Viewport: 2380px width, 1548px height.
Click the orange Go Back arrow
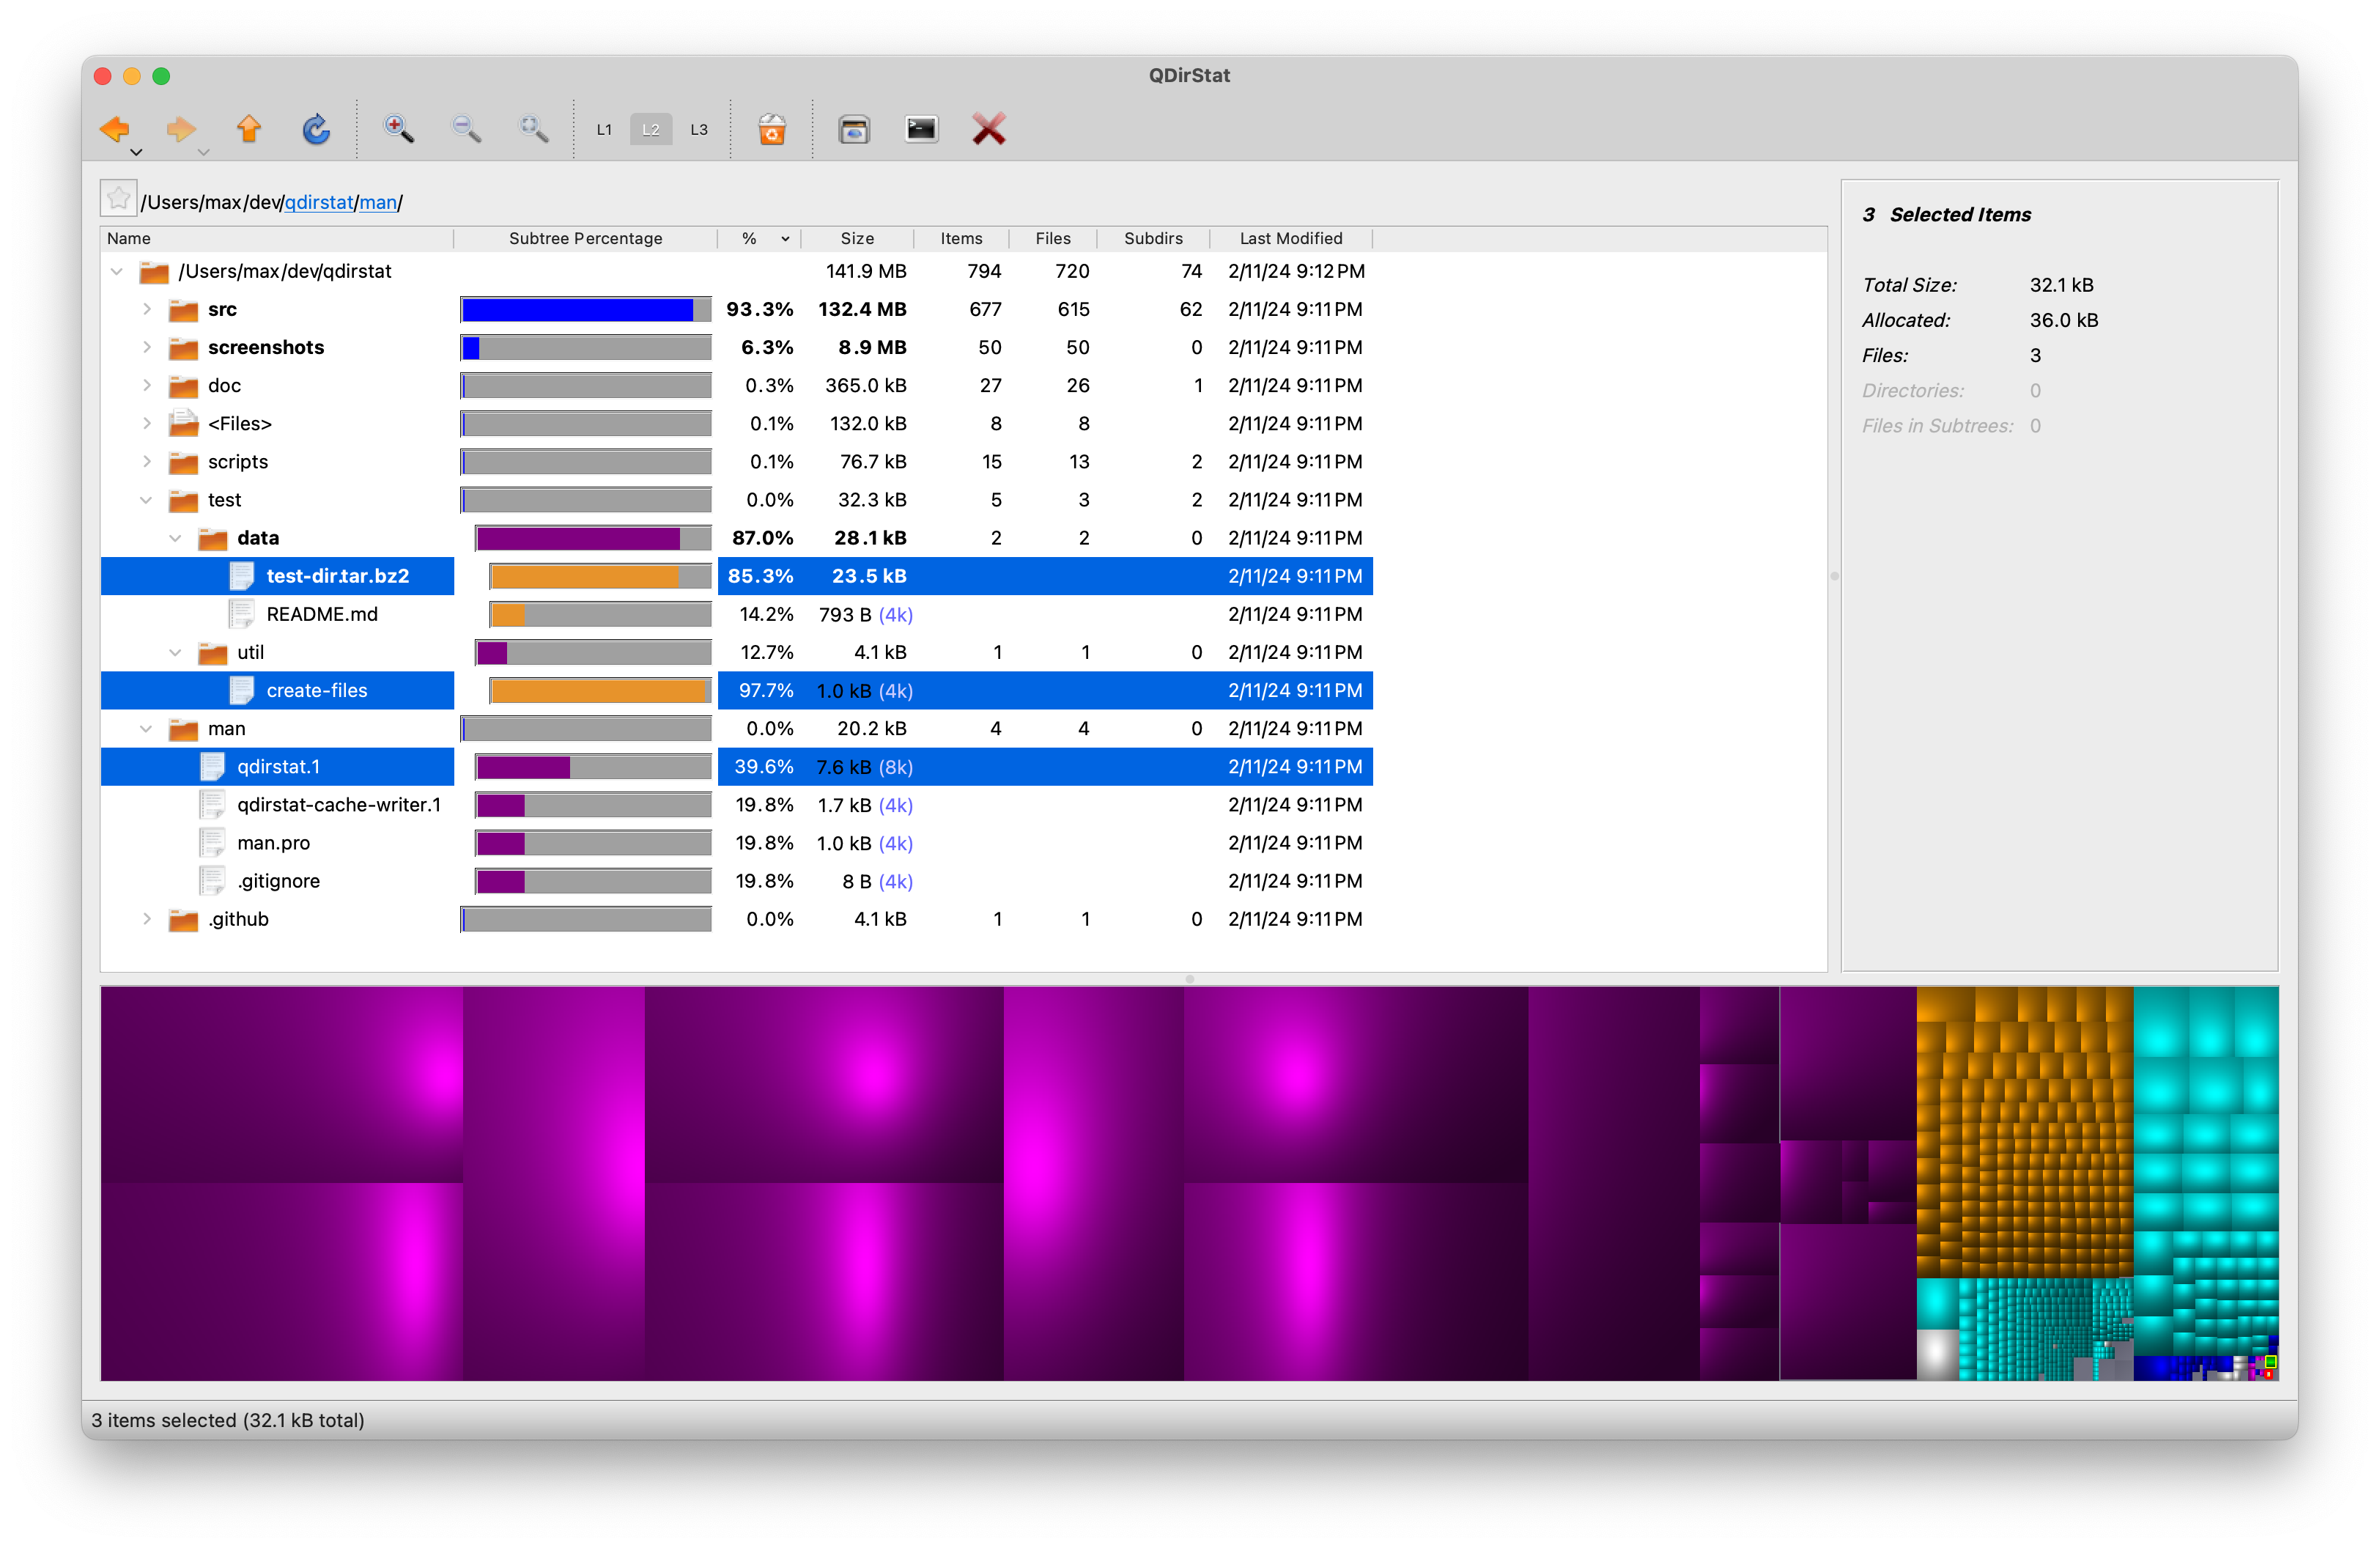(114, 129)
